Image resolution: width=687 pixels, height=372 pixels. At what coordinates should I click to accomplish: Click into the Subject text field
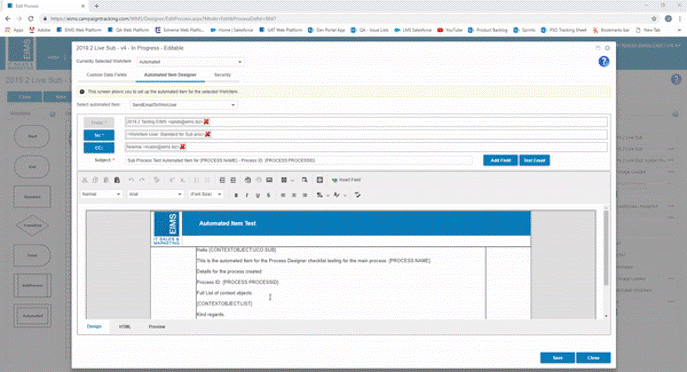click(299, 160)
